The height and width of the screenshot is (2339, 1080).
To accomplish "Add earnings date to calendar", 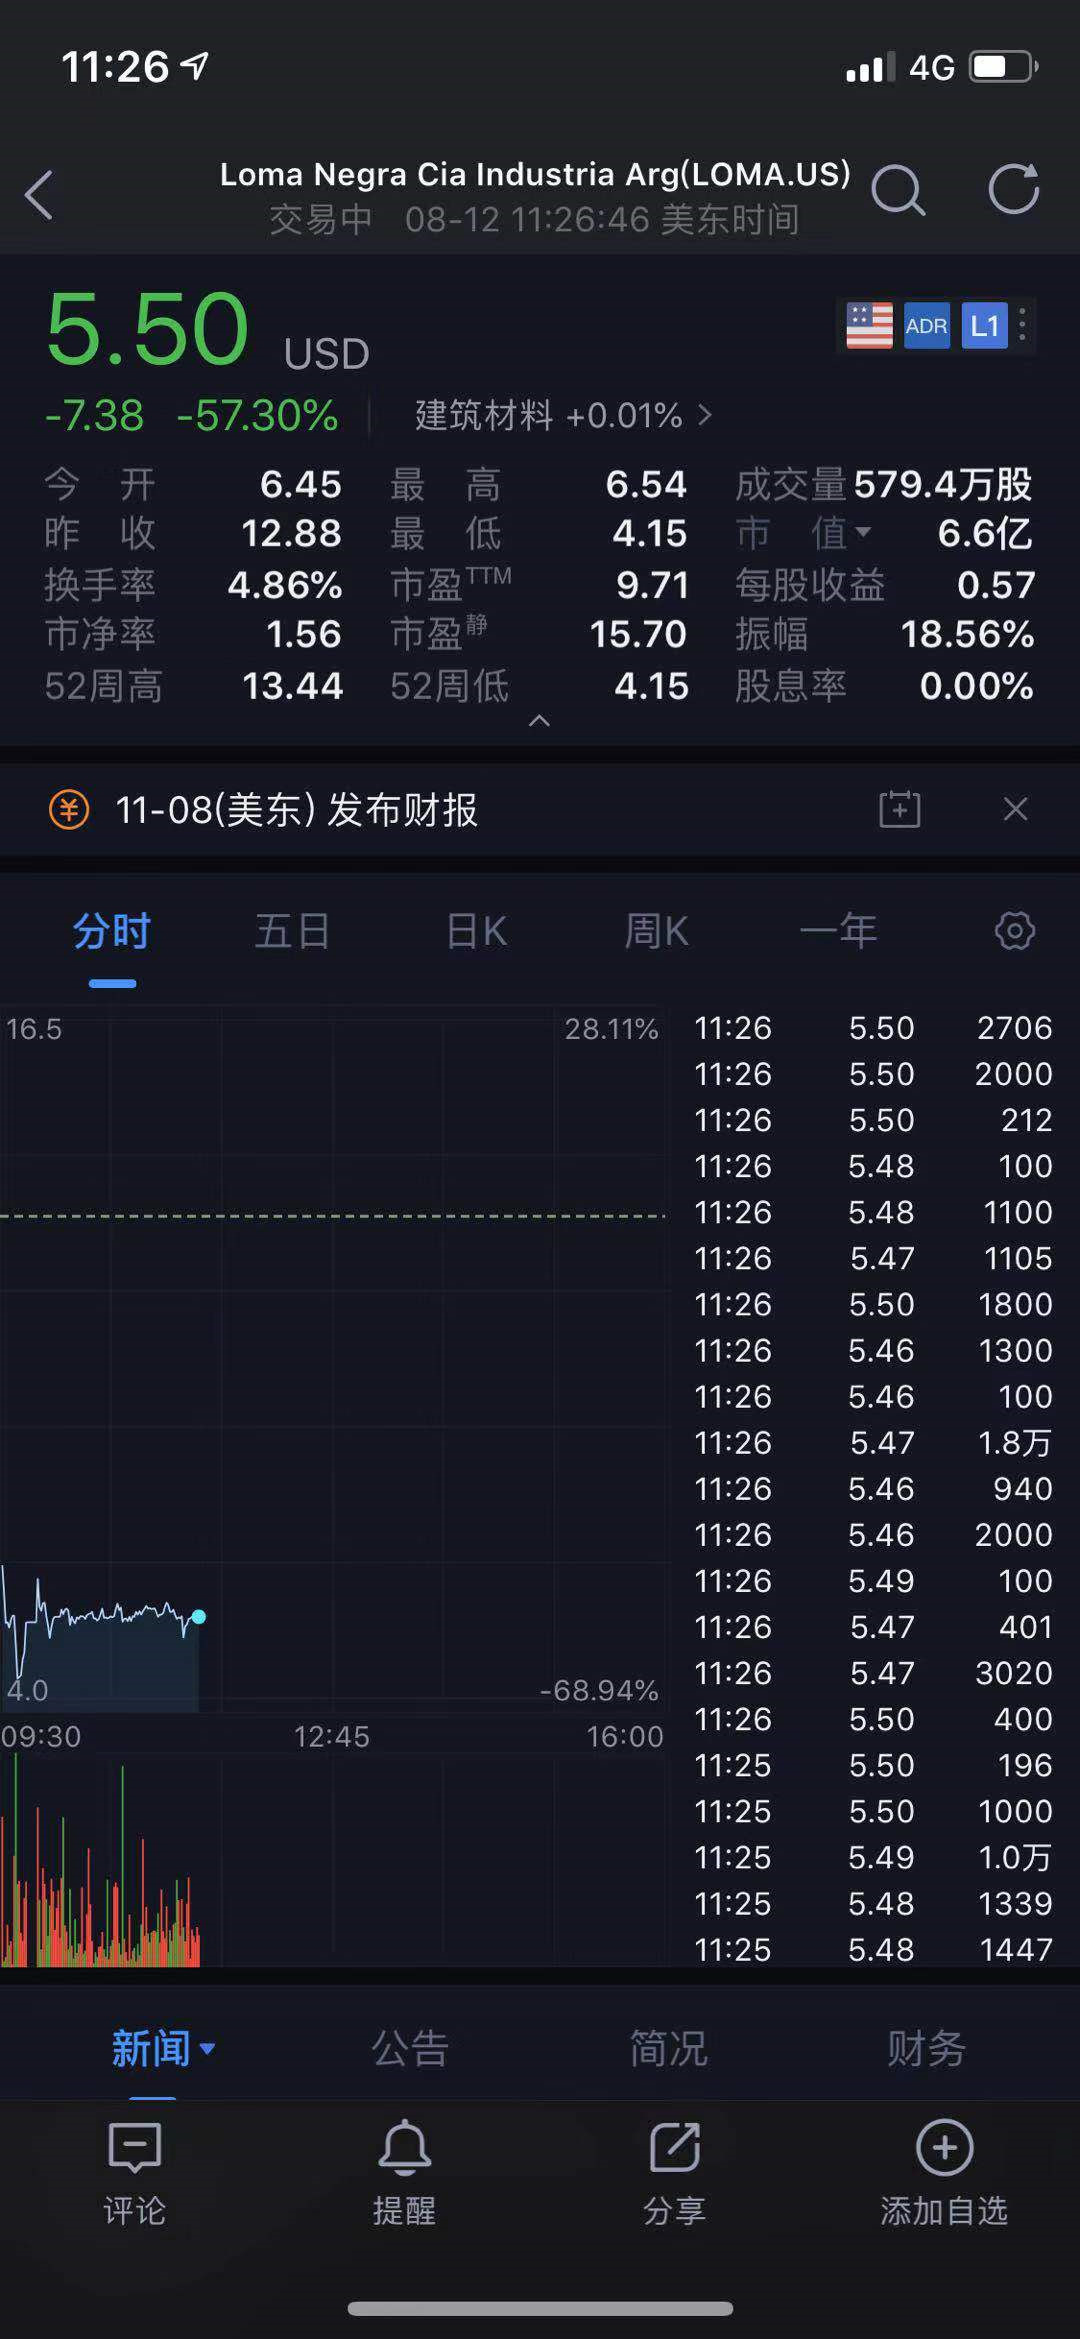I will point(899,809).
